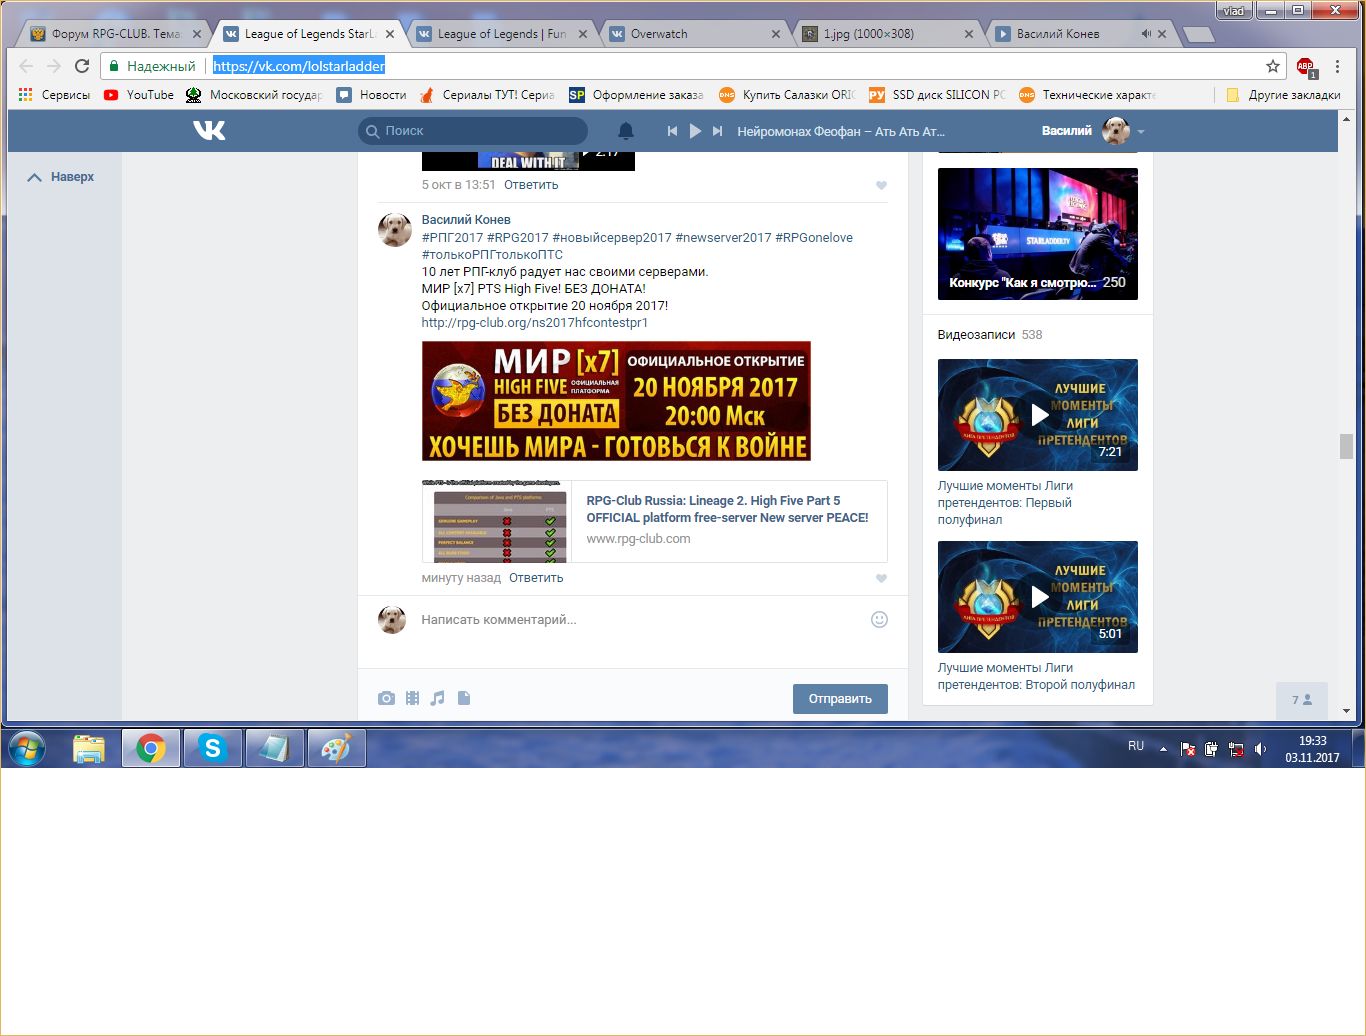
Task: Open SSD диск SILICON bookmark
Action: (x=937, y=95)
